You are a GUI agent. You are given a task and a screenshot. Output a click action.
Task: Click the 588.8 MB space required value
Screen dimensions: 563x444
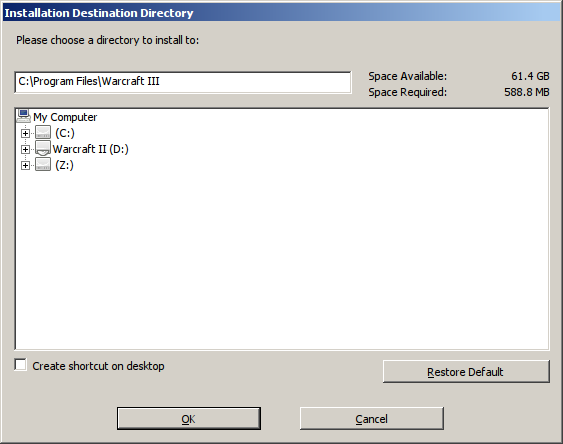(x=526, y=92)
